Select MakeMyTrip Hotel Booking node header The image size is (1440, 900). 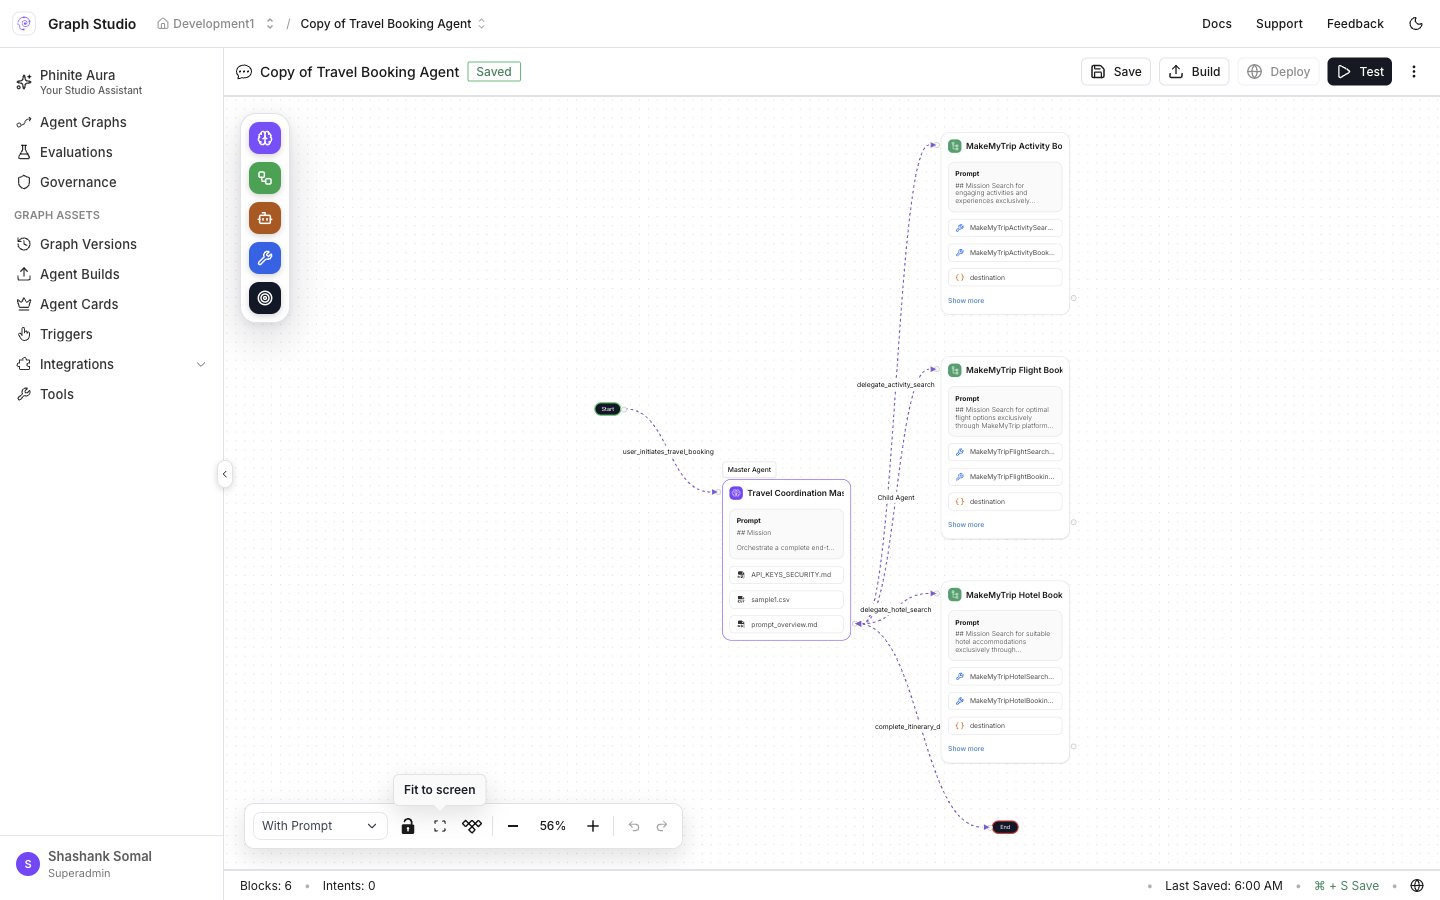pos(1005,595)
